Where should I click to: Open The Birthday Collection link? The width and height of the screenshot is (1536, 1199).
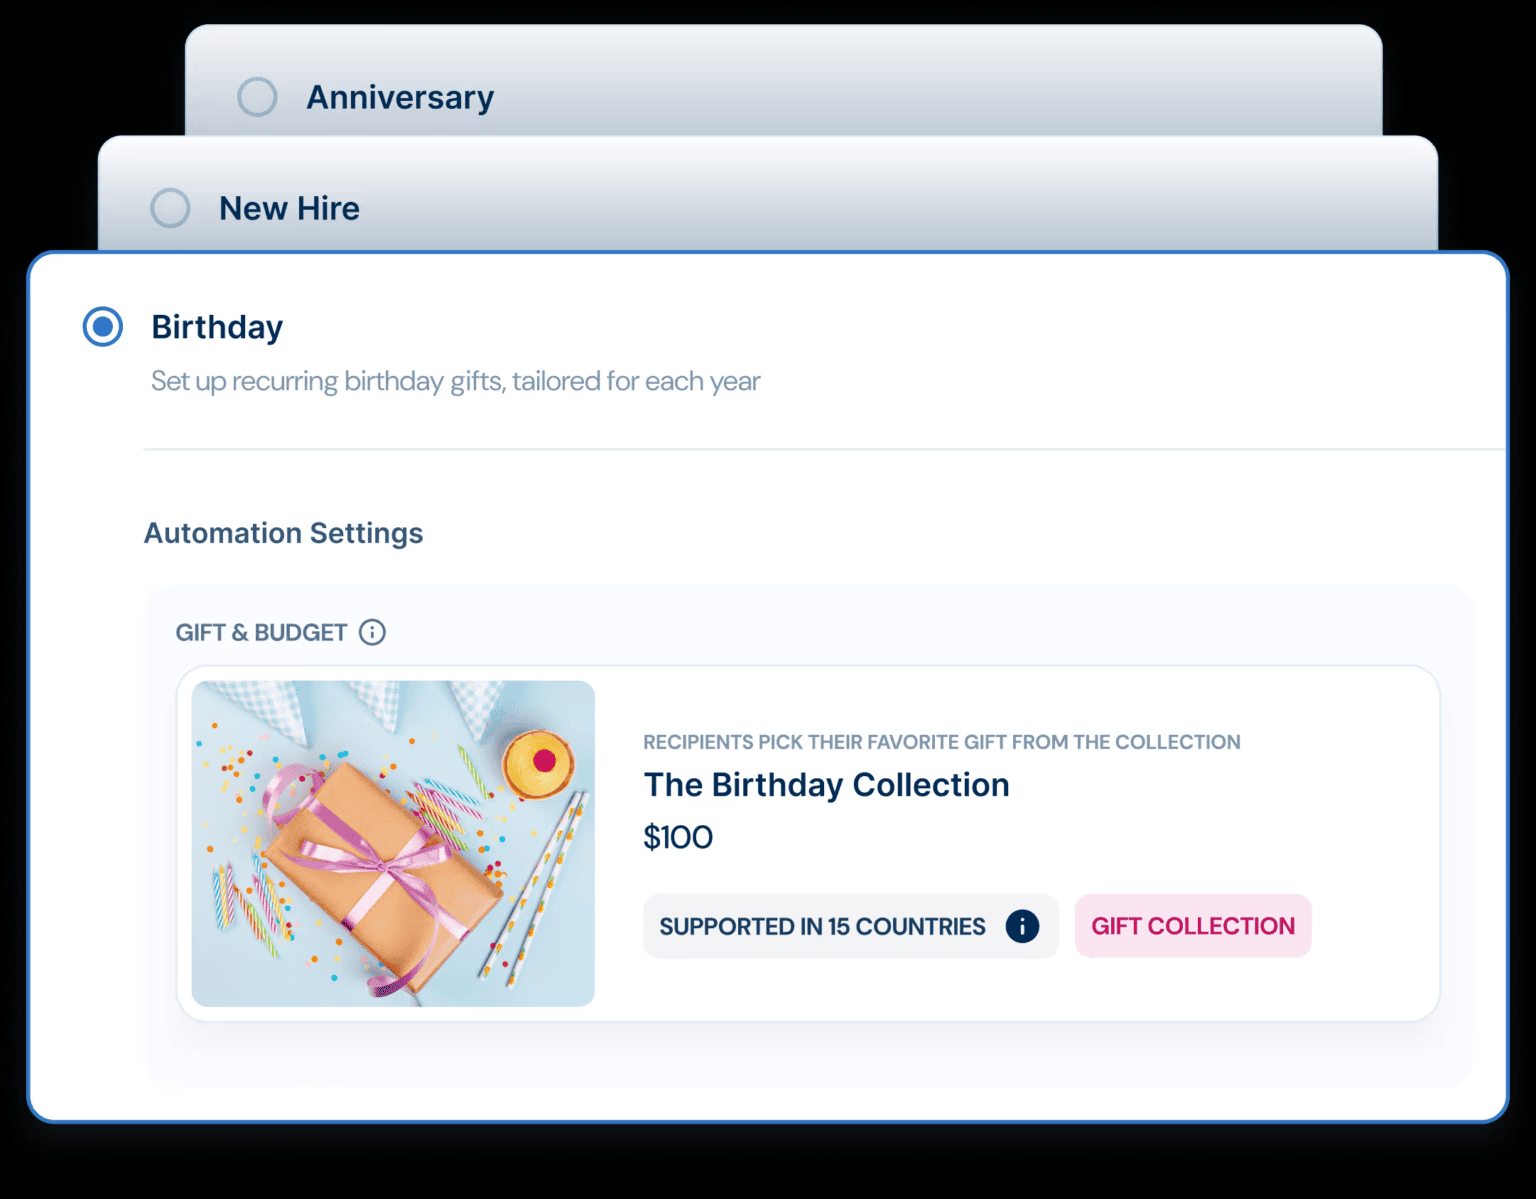[x=826, y=785]
